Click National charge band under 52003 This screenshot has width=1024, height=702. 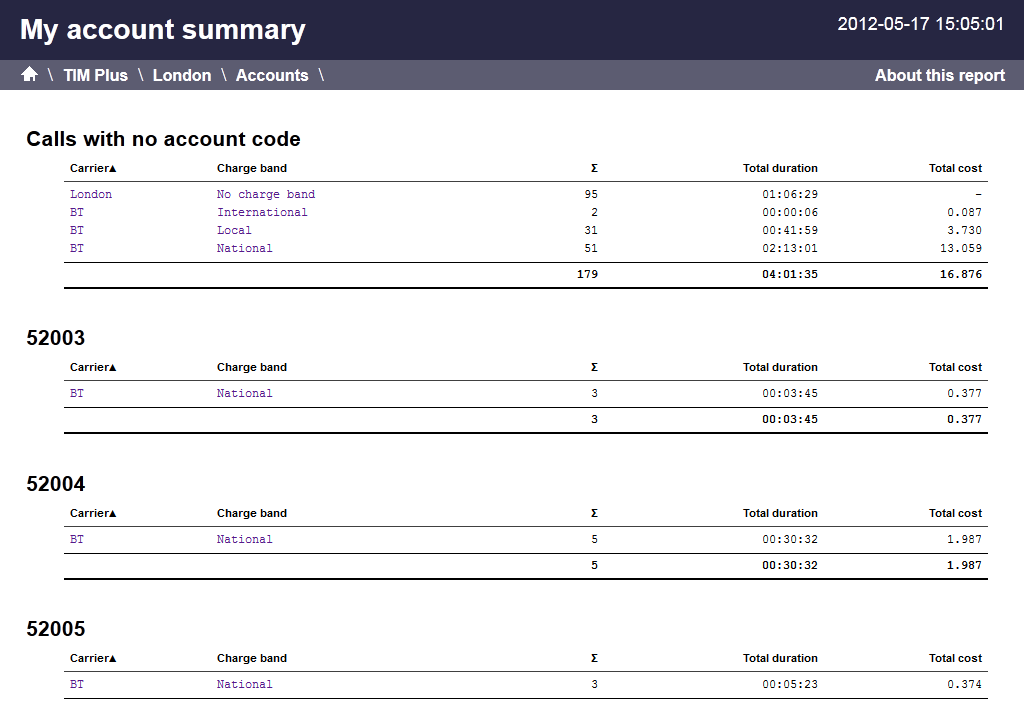244,393
